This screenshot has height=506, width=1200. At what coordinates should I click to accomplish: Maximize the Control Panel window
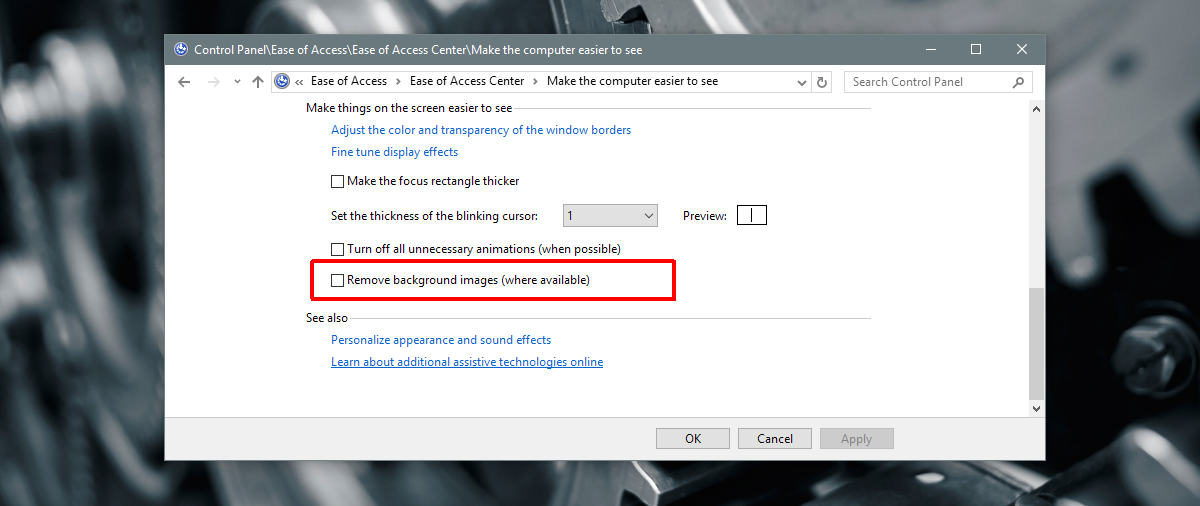tap(976, 49)
